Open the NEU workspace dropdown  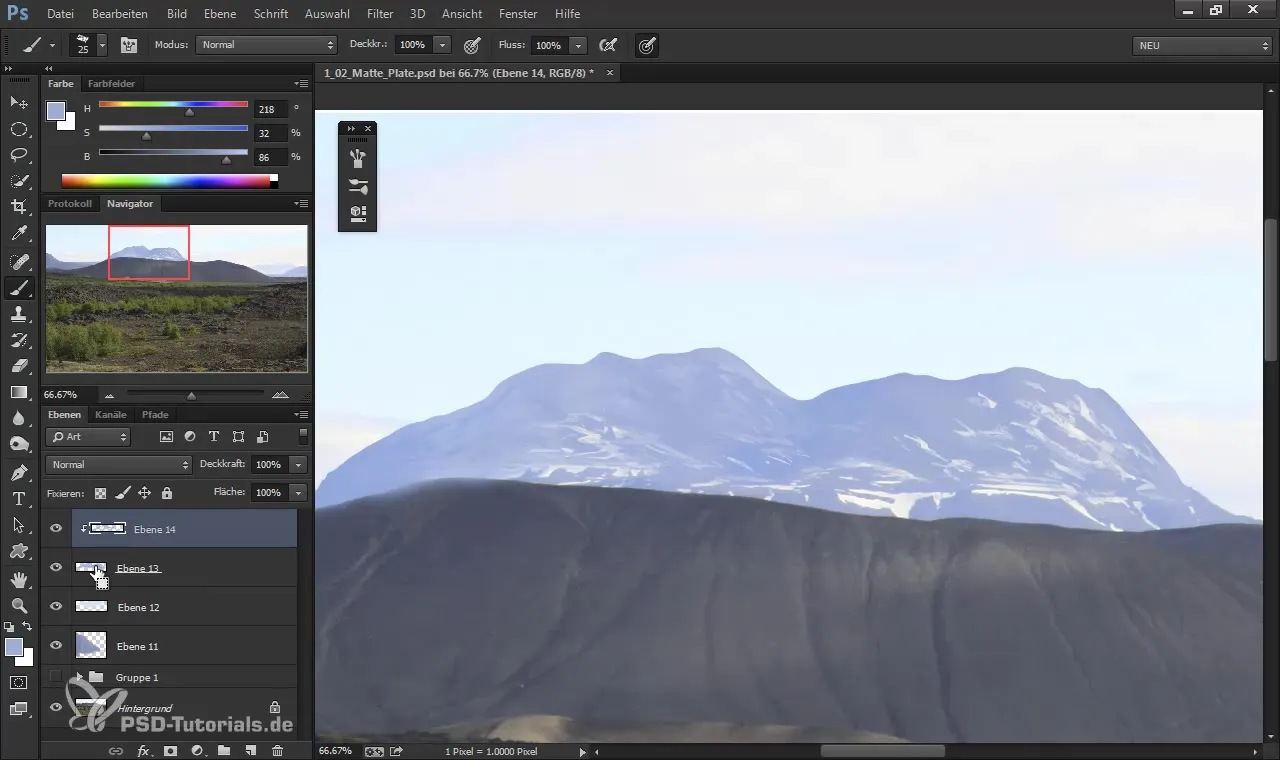[1201, 45]
